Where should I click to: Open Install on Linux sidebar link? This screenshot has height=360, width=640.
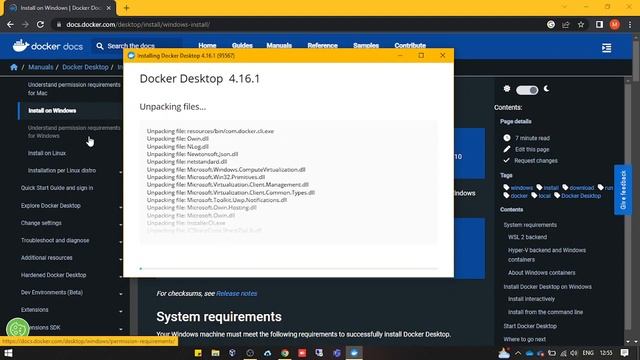click(47, 153)
